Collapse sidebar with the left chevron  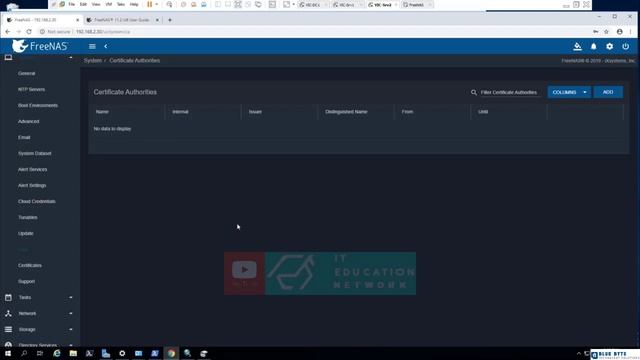(106, 47)
